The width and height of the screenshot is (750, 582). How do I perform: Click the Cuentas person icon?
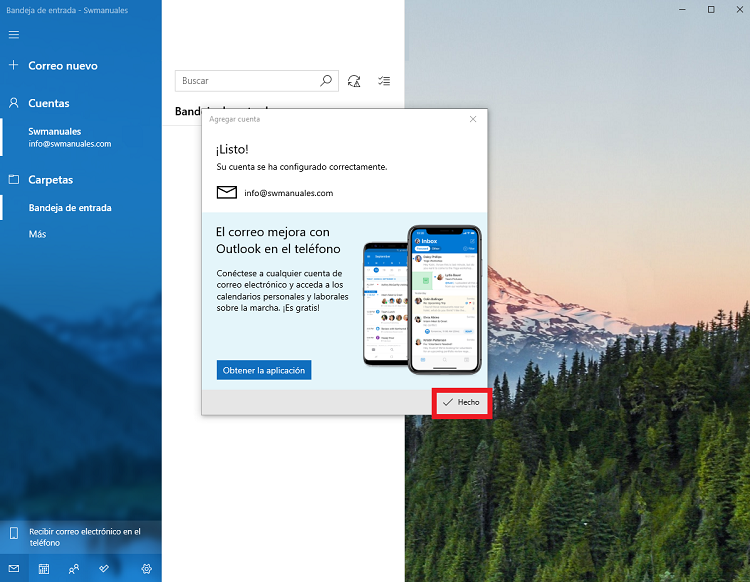[x=14, y=103]
